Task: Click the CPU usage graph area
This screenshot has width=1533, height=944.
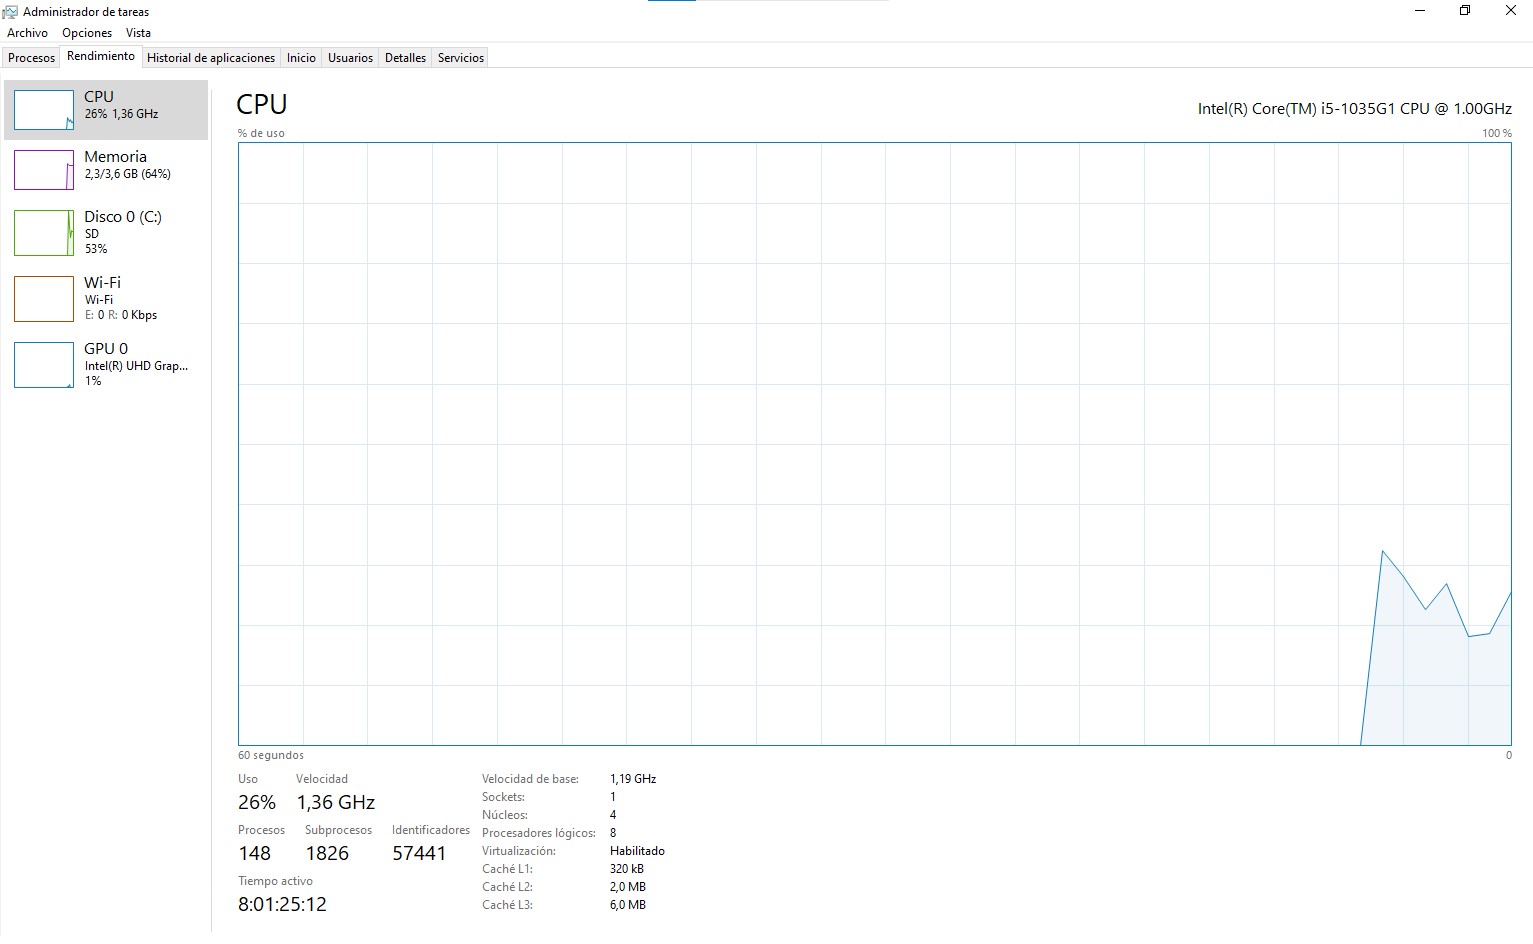Action: [874, 443]
